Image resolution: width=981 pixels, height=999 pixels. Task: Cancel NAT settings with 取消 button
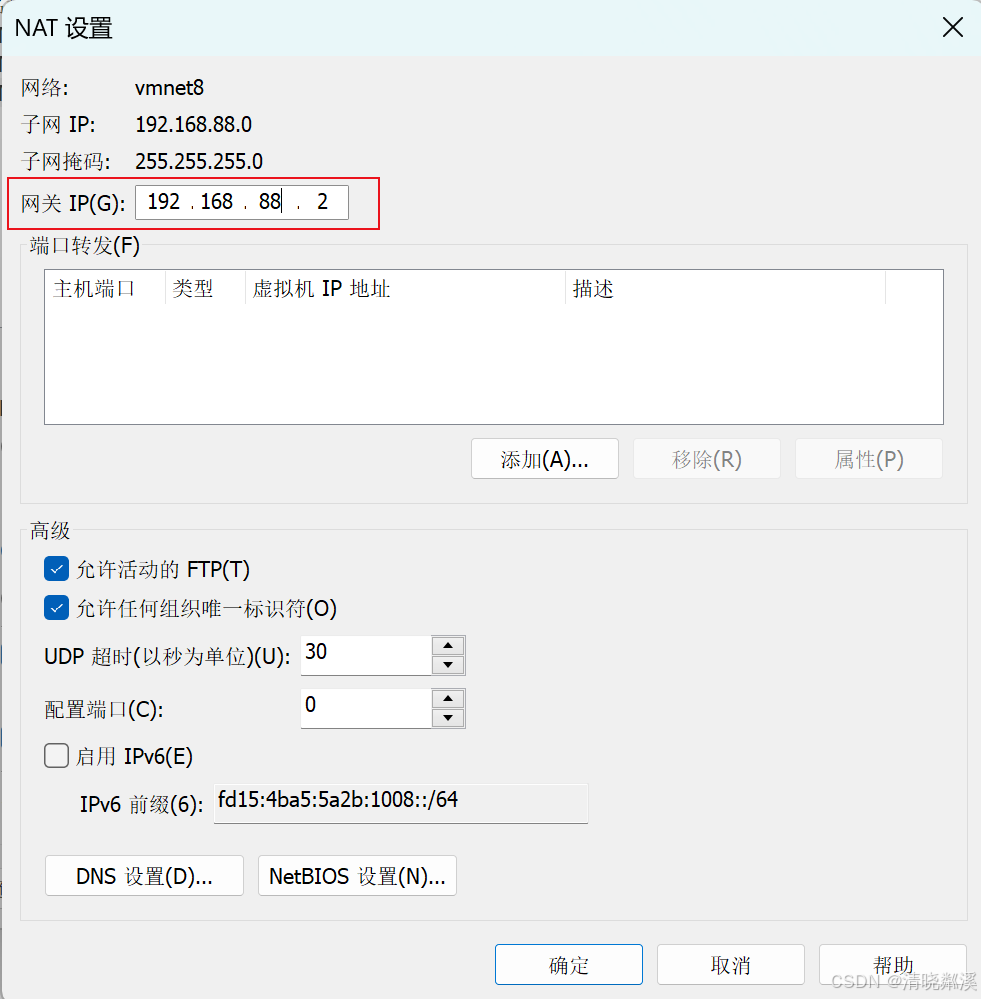[x=730, y=964]
